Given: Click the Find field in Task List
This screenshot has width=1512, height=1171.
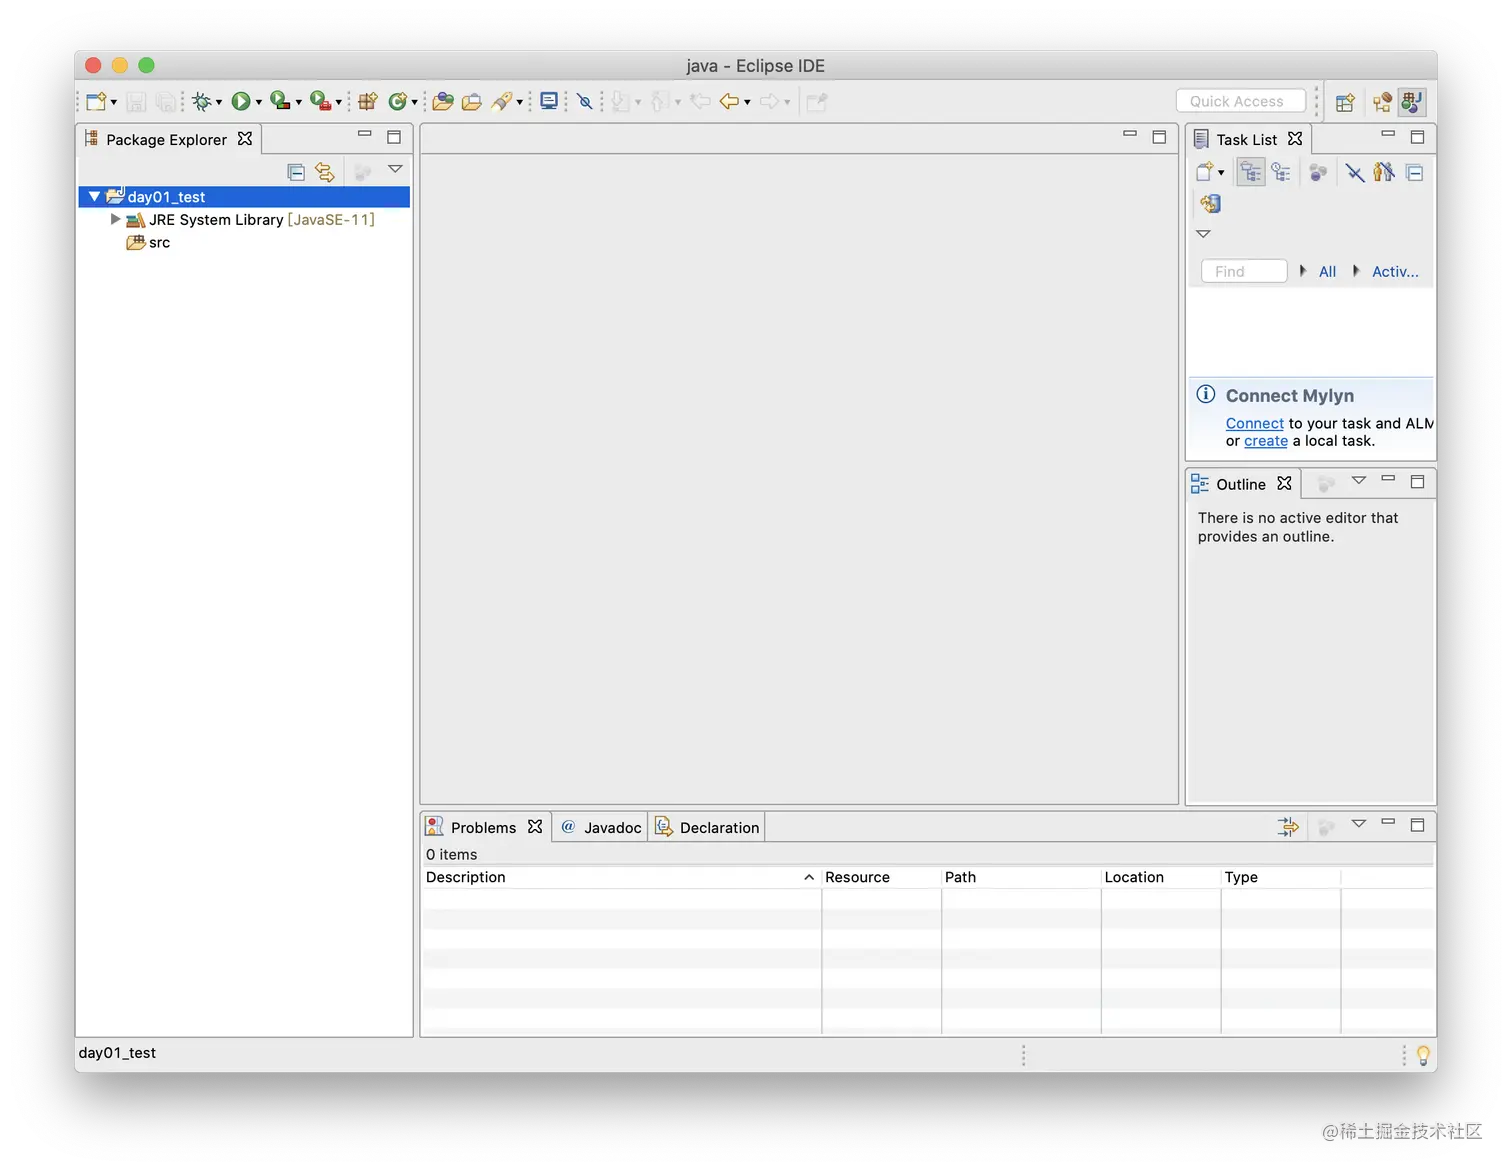Looking at the screenshot, I should pos(1244,271).
